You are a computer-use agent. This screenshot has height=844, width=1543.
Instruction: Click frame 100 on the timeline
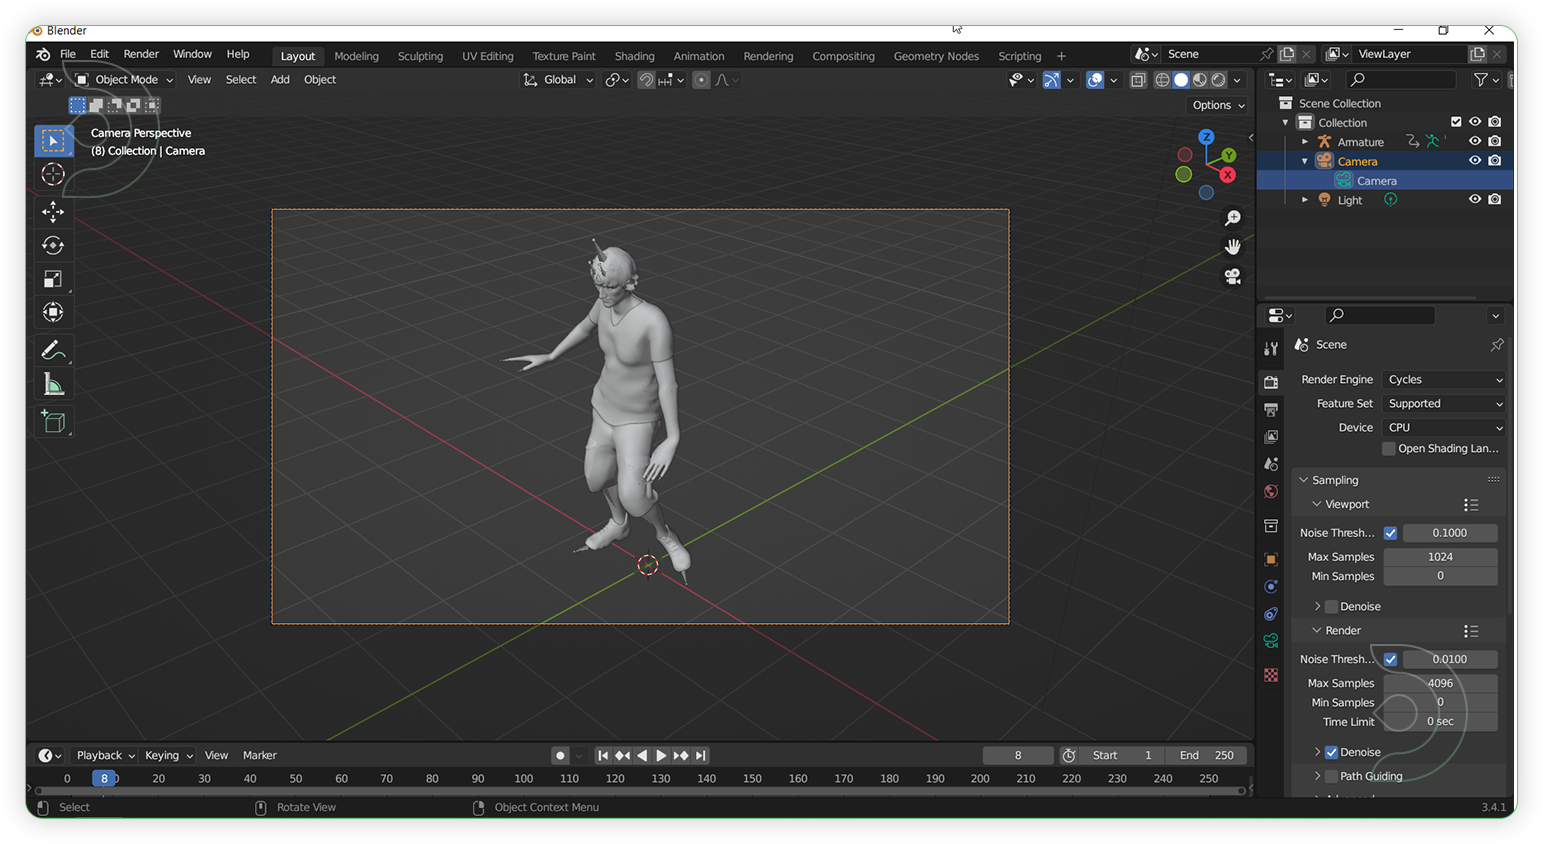523,778
